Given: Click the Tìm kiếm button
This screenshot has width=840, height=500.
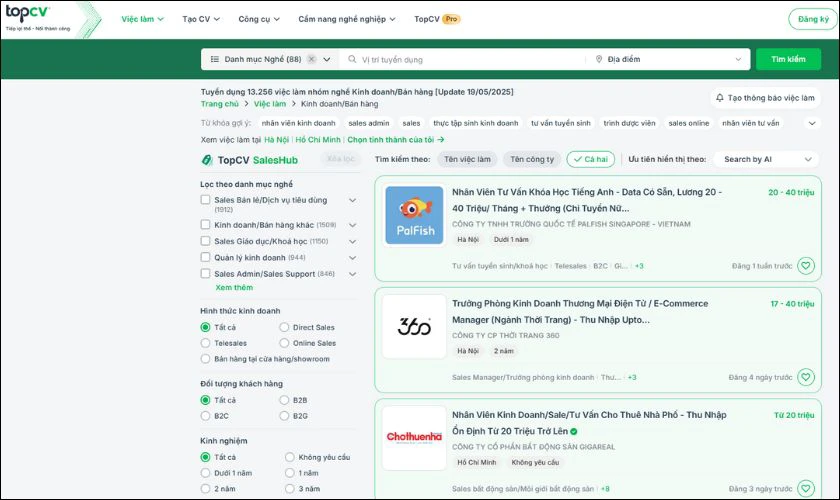Looking at the screenshot, I should coord(788,59).
